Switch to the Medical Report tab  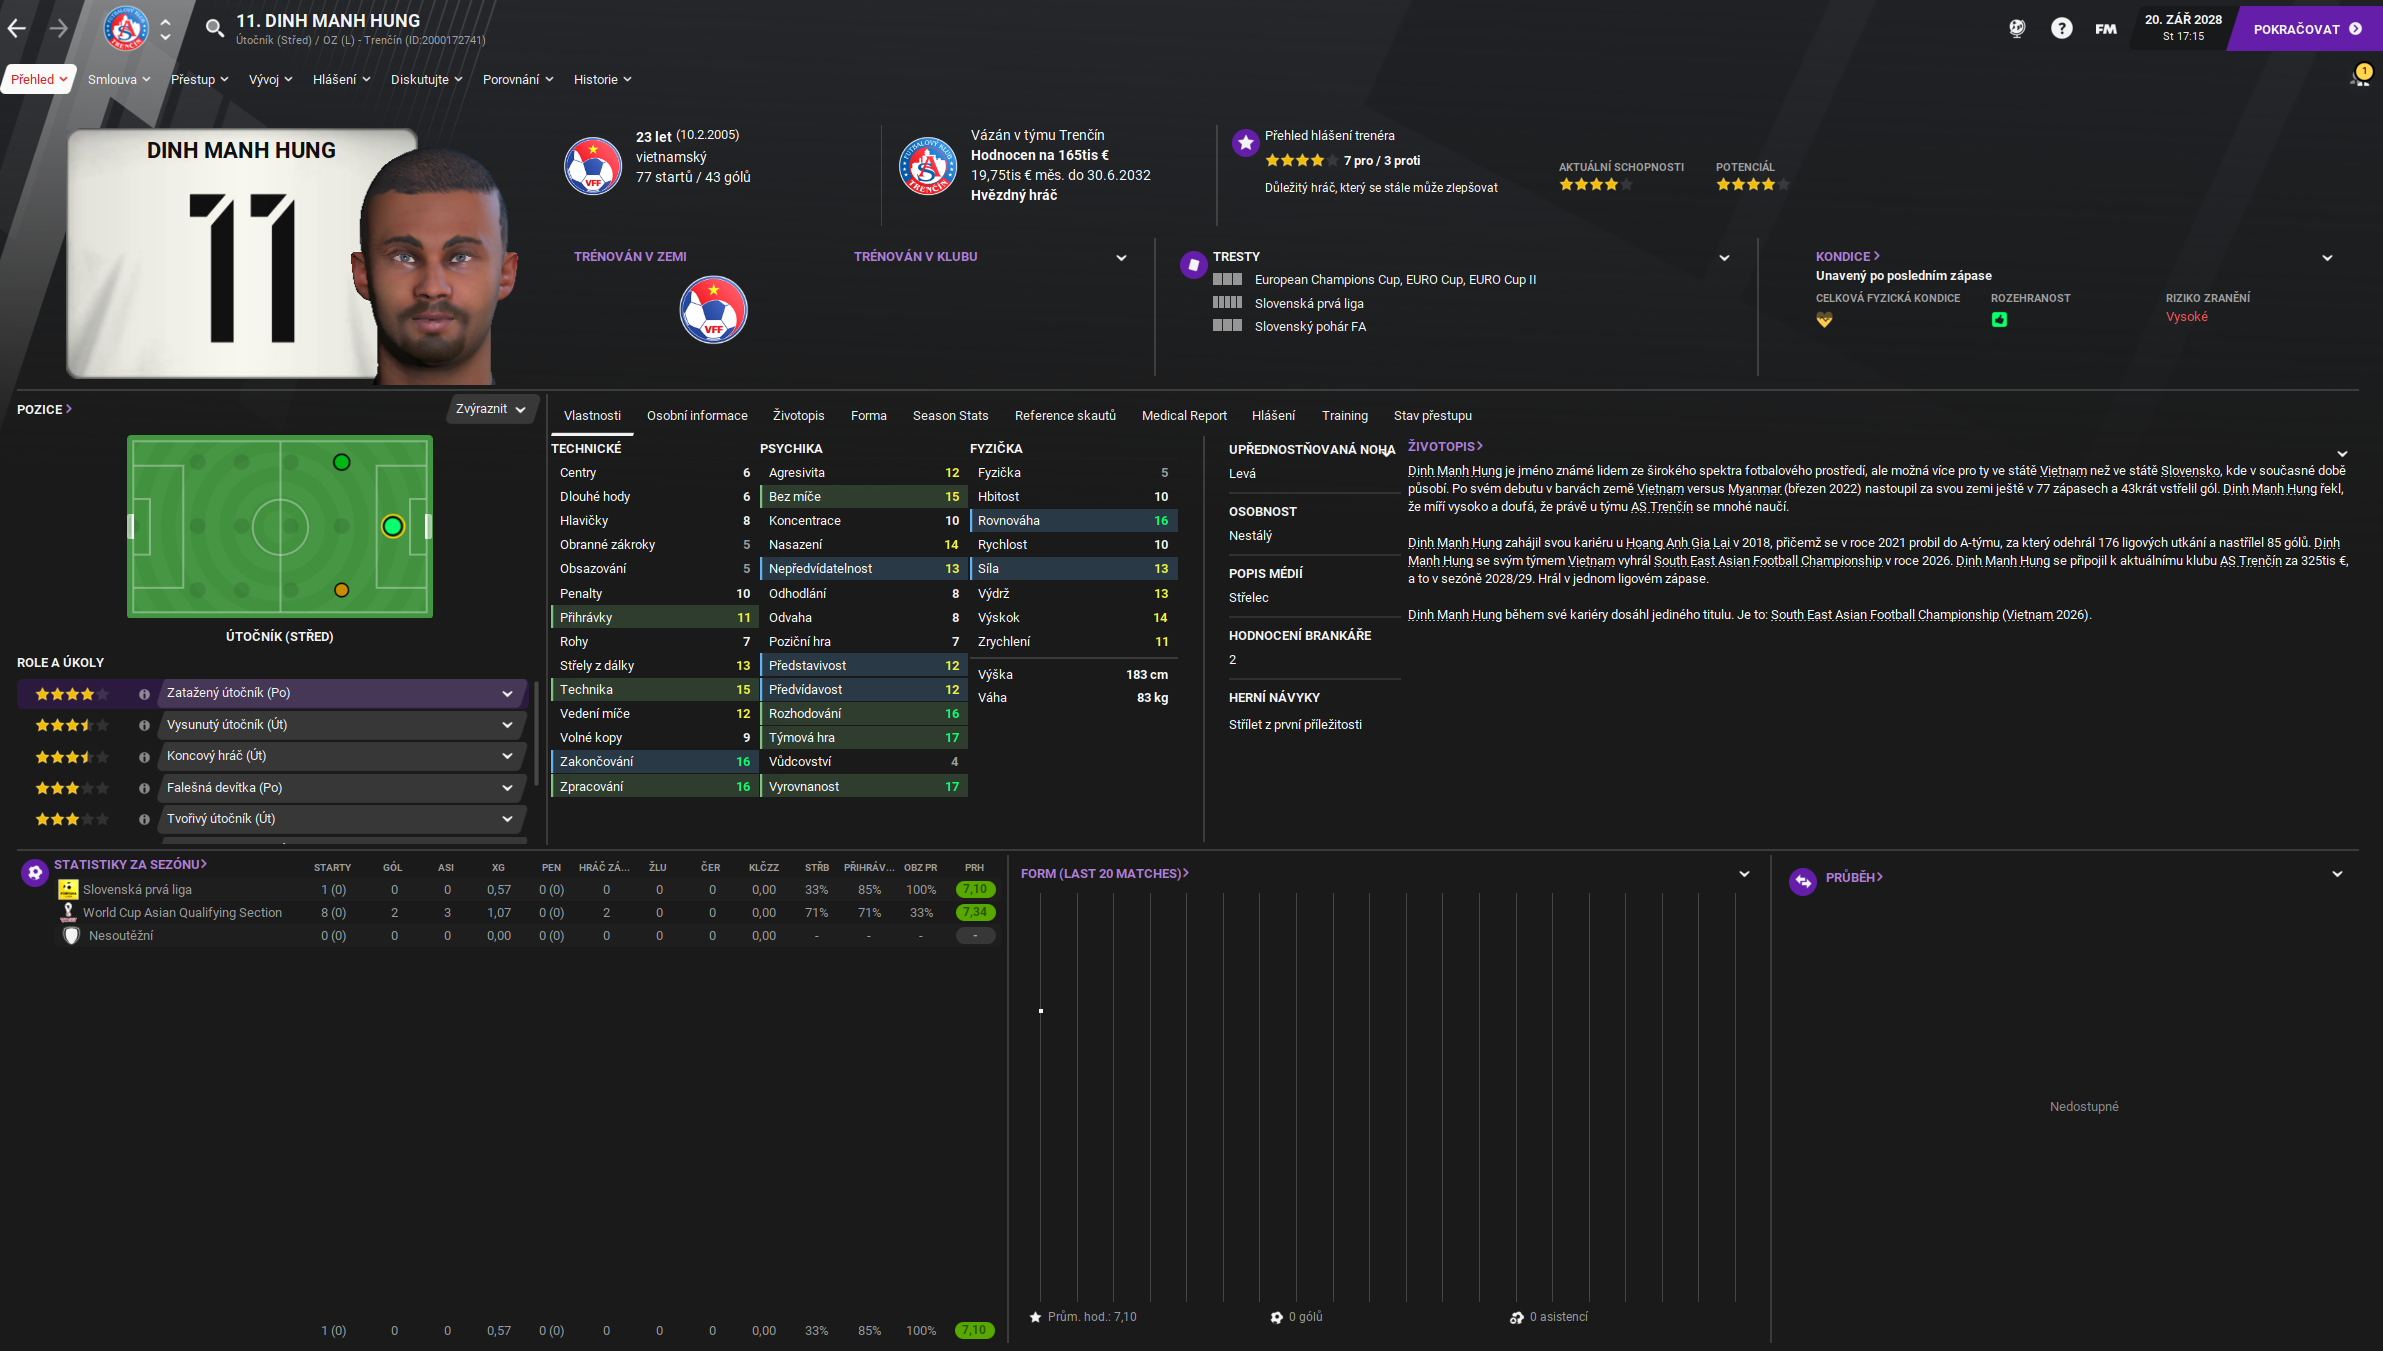tap(1183, 415)
